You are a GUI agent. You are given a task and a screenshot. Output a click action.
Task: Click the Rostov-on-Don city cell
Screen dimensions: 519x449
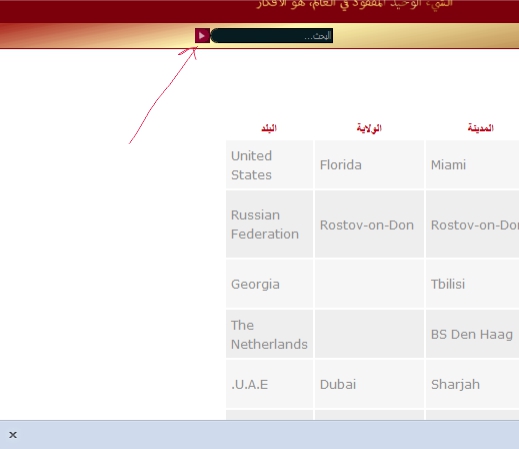click(472, 224)
